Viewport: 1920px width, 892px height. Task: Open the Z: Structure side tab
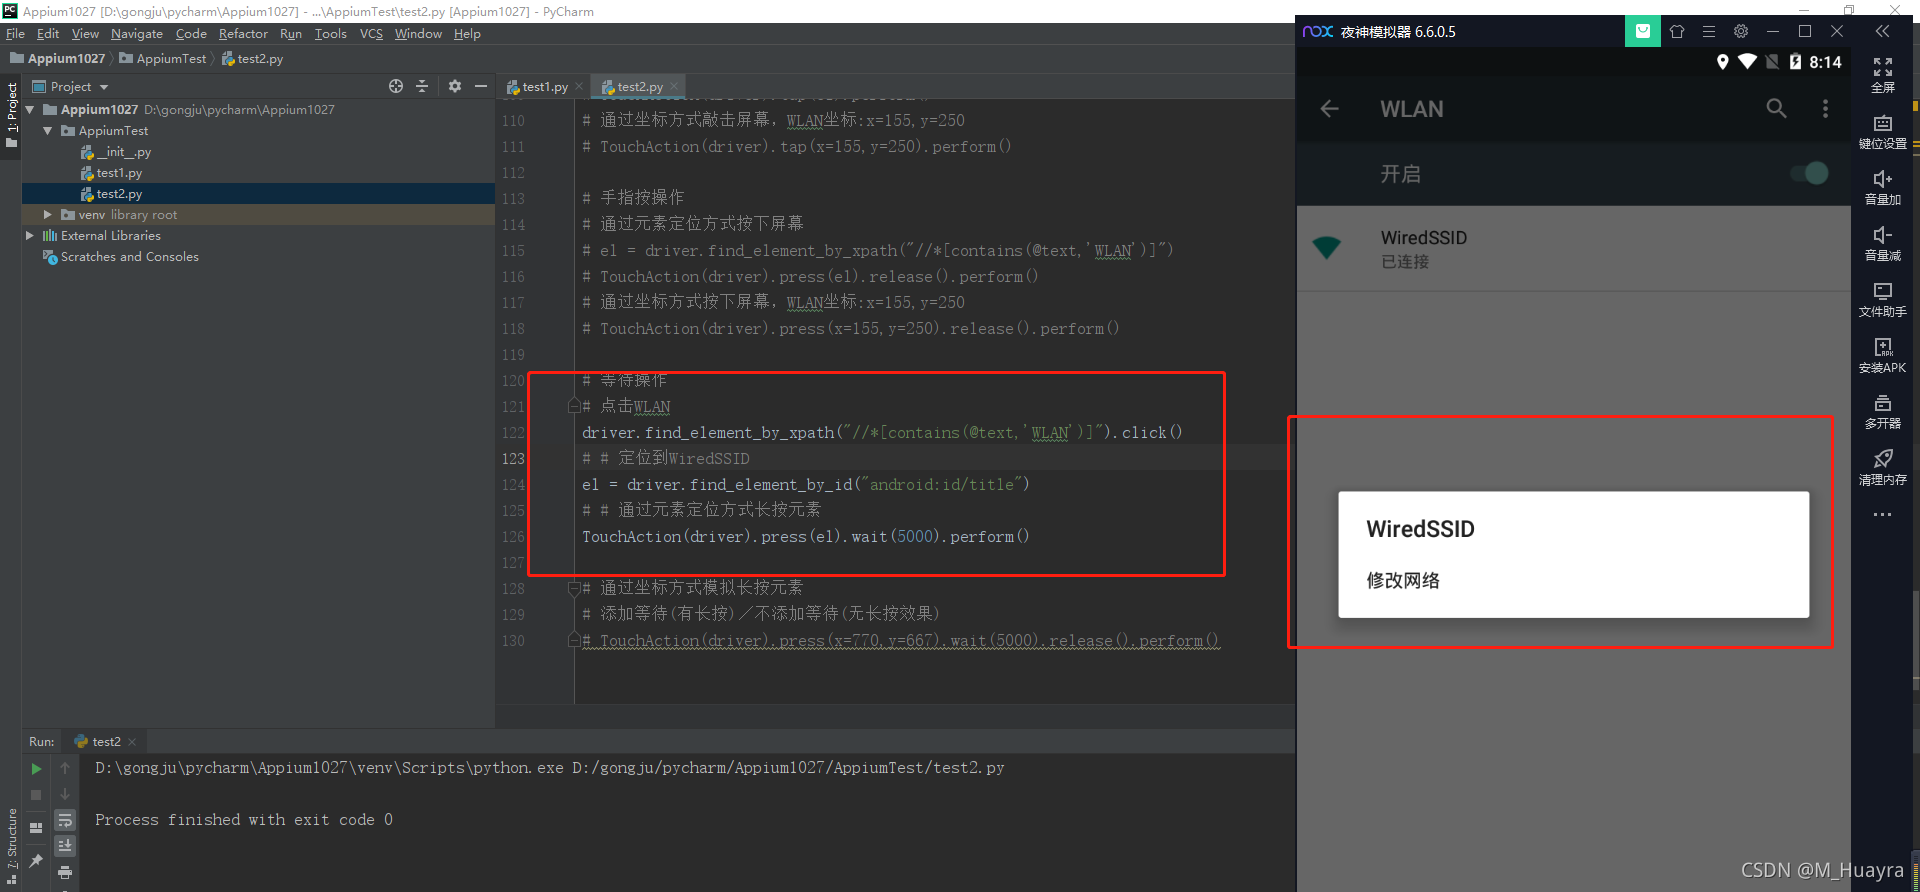[x=11, y=845]
